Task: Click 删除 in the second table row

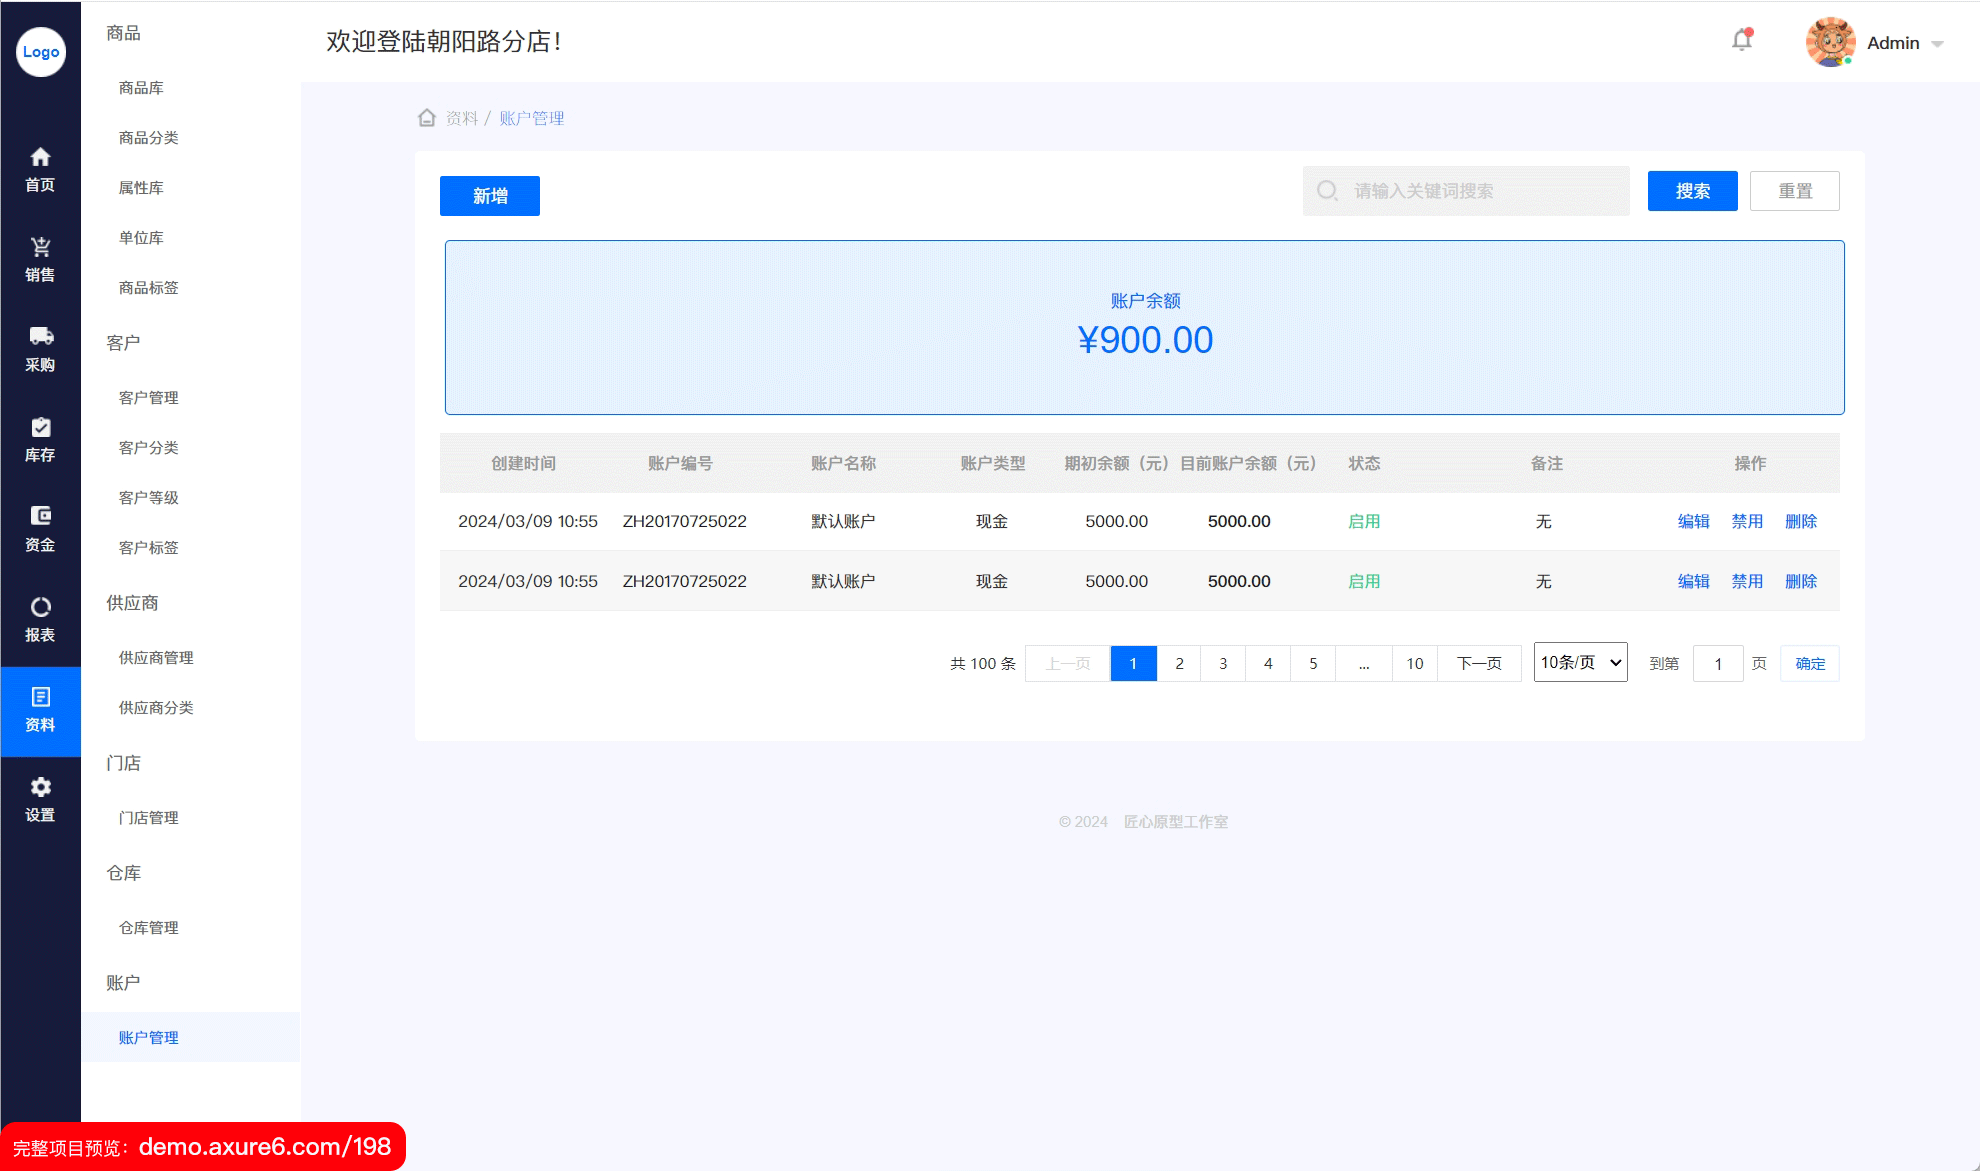Action: click(1801, 581)
